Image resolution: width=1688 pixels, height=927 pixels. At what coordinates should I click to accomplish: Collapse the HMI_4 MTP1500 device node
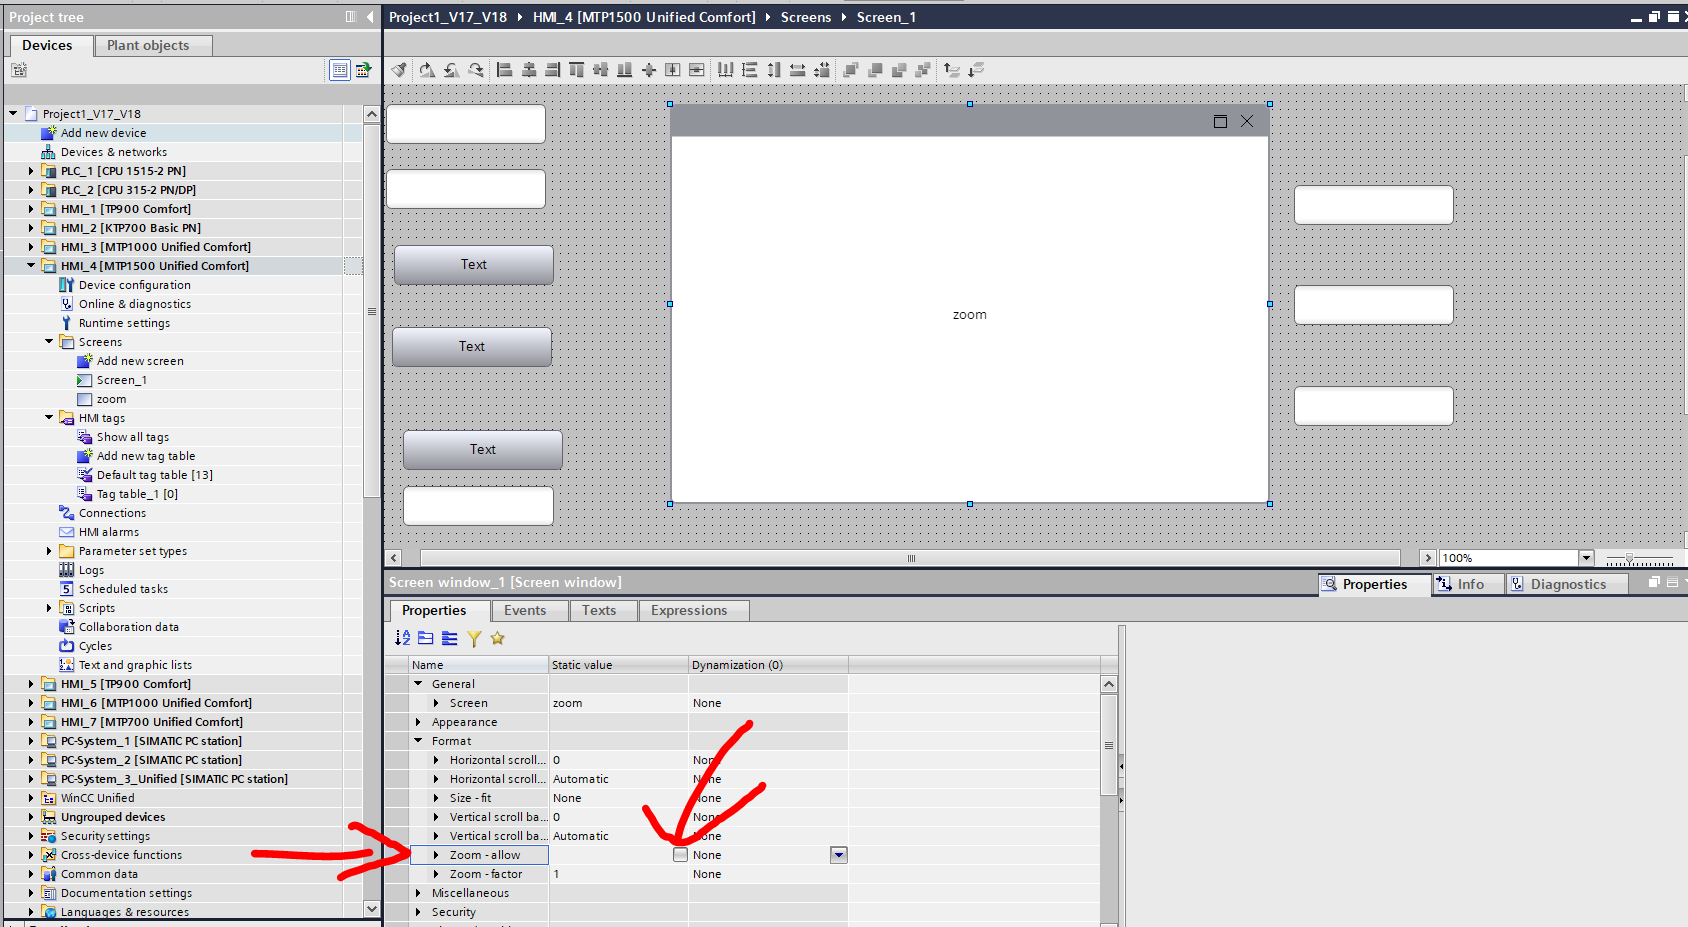point(31,266)
